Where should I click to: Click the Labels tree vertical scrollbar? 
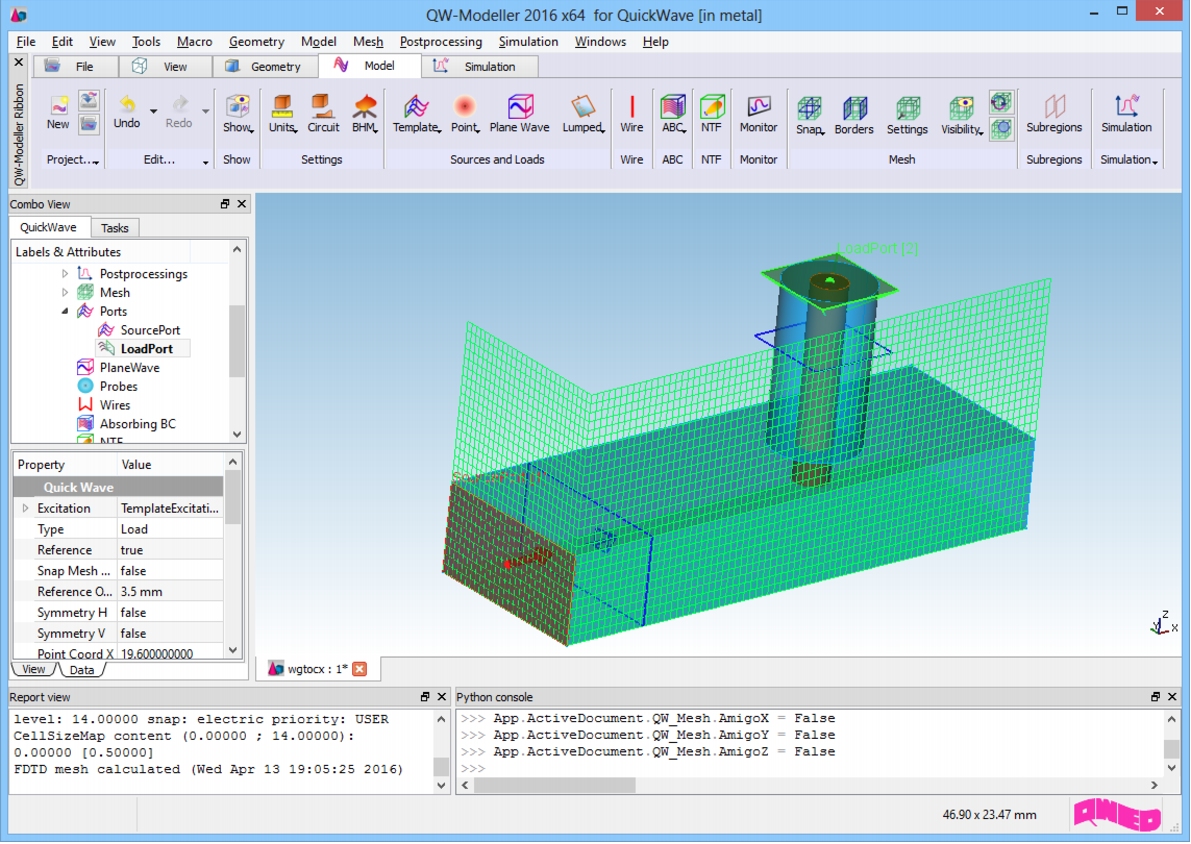pos(237,340)
